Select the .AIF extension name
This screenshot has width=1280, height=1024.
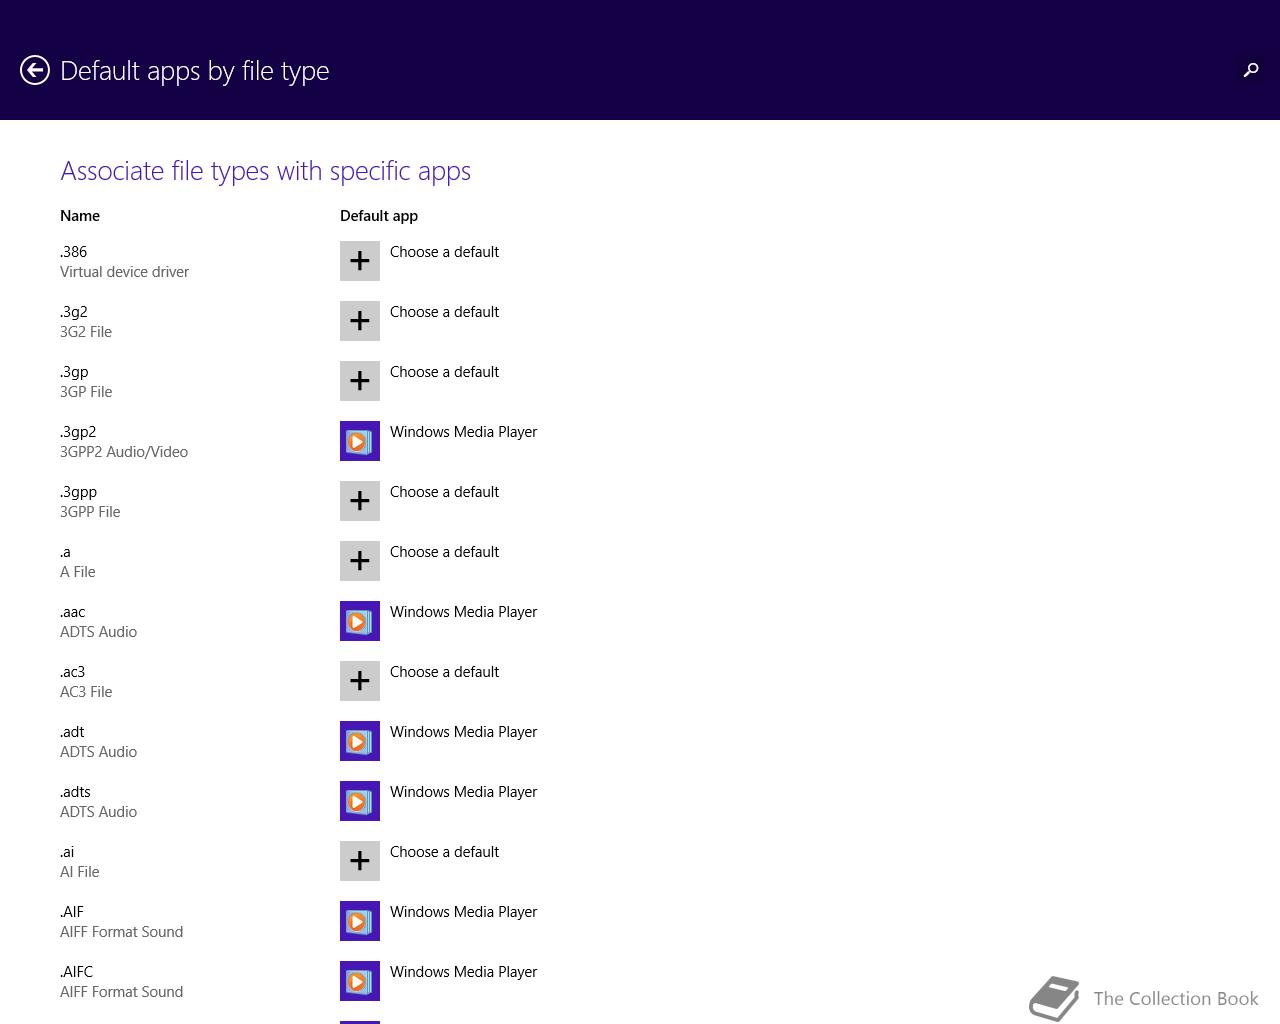pyautogui.click(x=71, y=912)
